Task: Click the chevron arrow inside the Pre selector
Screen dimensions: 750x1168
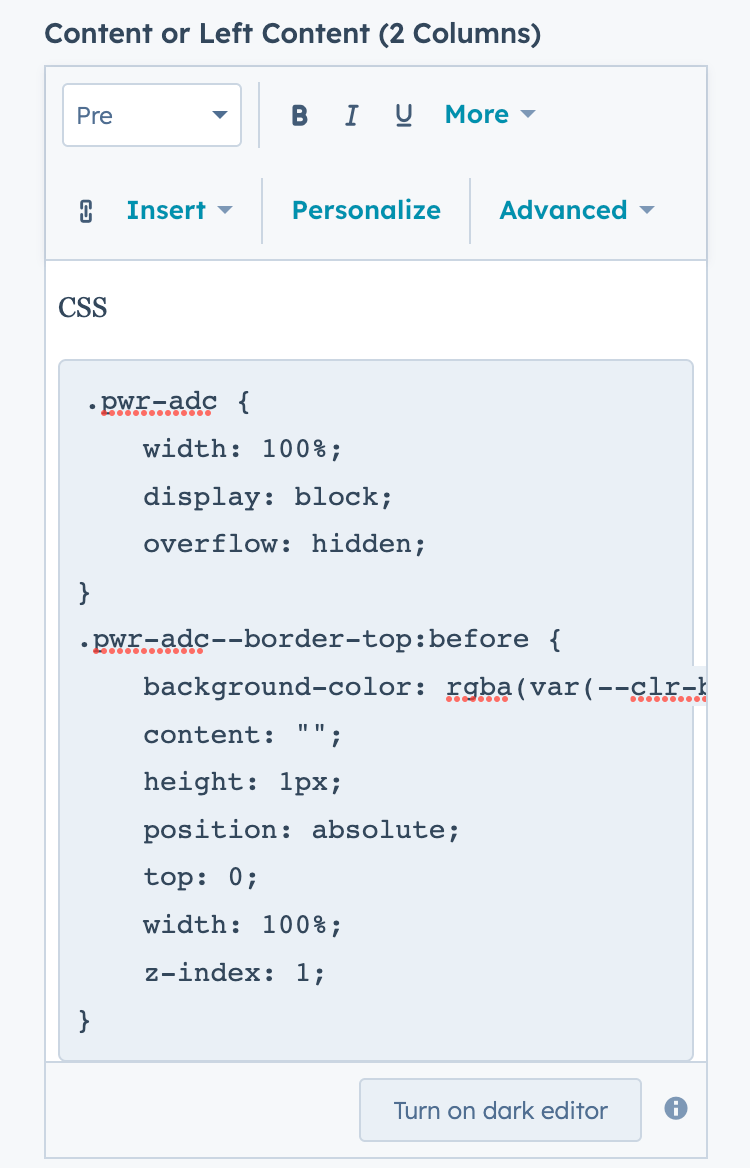Action: click(x=220, y=114)
